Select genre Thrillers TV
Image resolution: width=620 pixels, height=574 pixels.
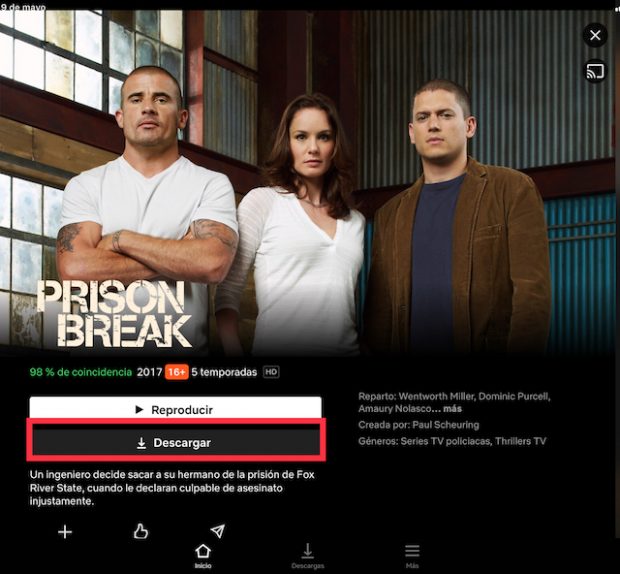[520, 441]
